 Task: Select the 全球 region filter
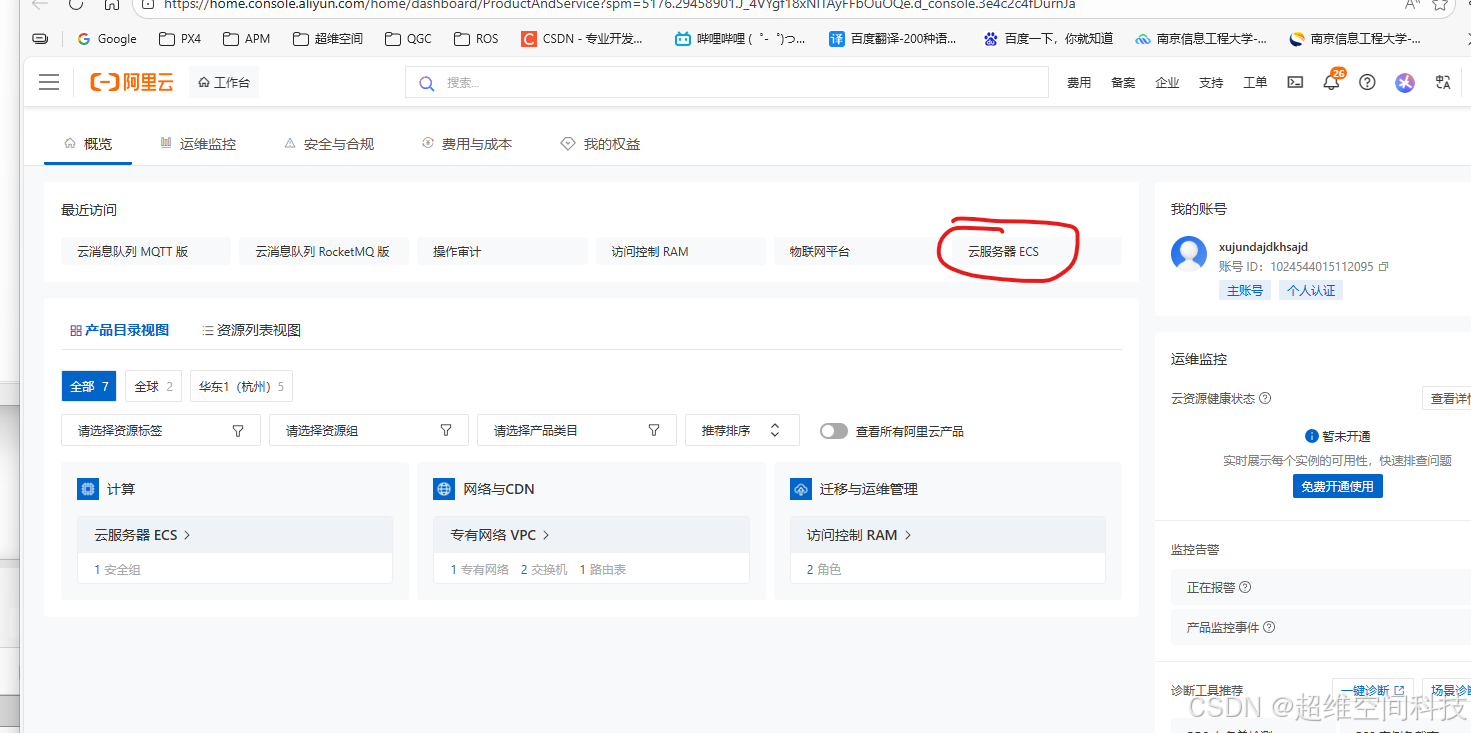[x=152, y=385]
